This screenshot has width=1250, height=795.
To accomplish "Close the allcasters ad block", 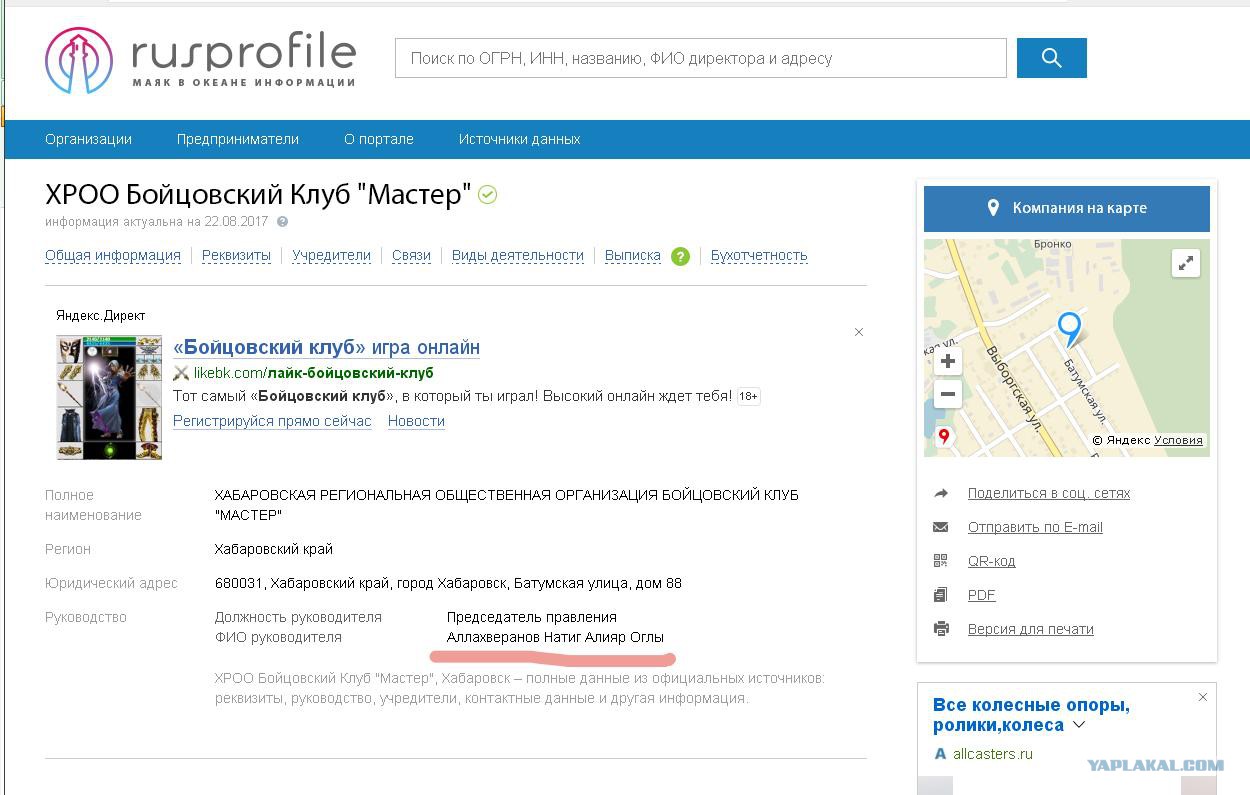I will [1203, 697].
